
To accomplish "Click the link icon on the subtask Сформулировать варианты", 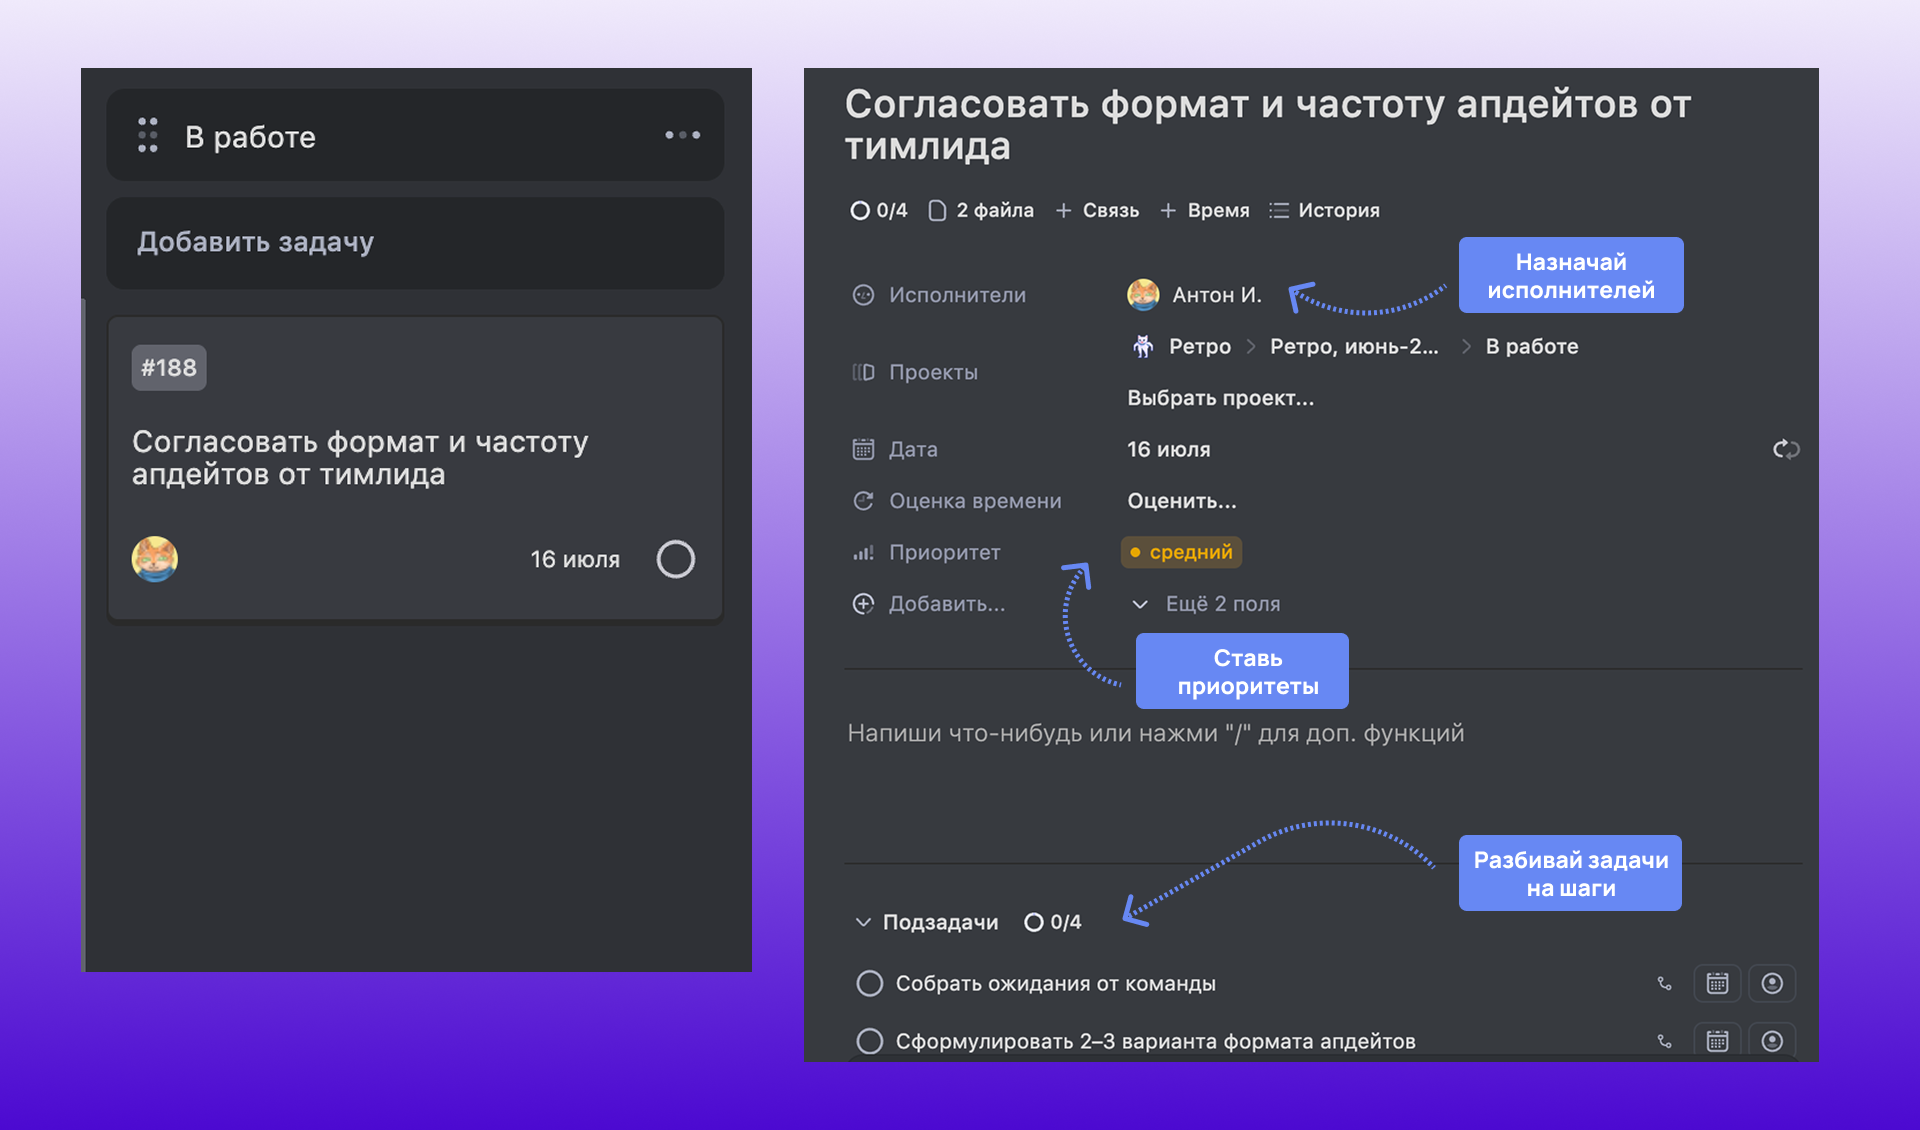I will click(1664, 1040).
